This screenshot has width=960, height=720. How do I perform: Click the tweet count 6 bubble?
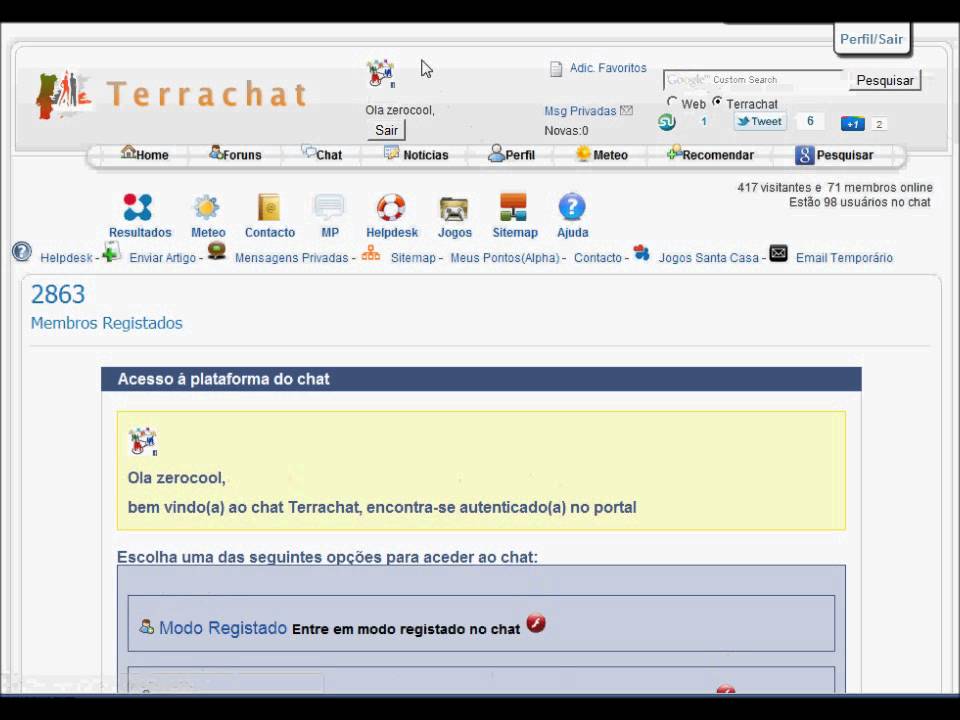[x=810, y=121]
